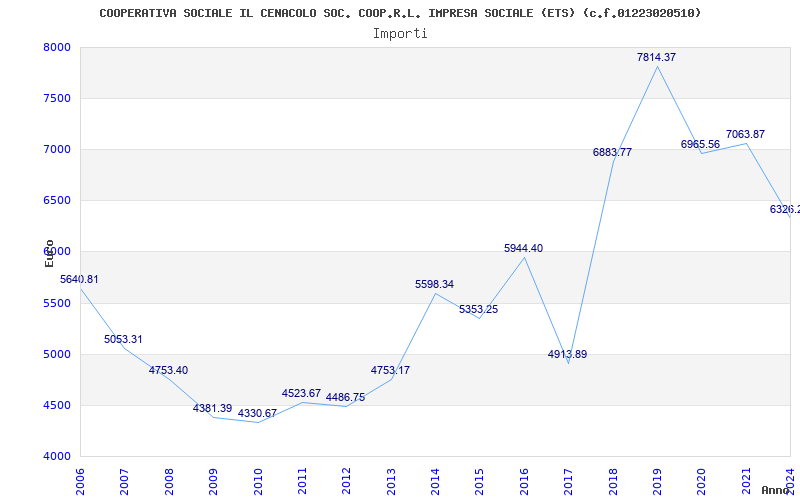Select the 6965.56 value label

(x=700, y=145)
